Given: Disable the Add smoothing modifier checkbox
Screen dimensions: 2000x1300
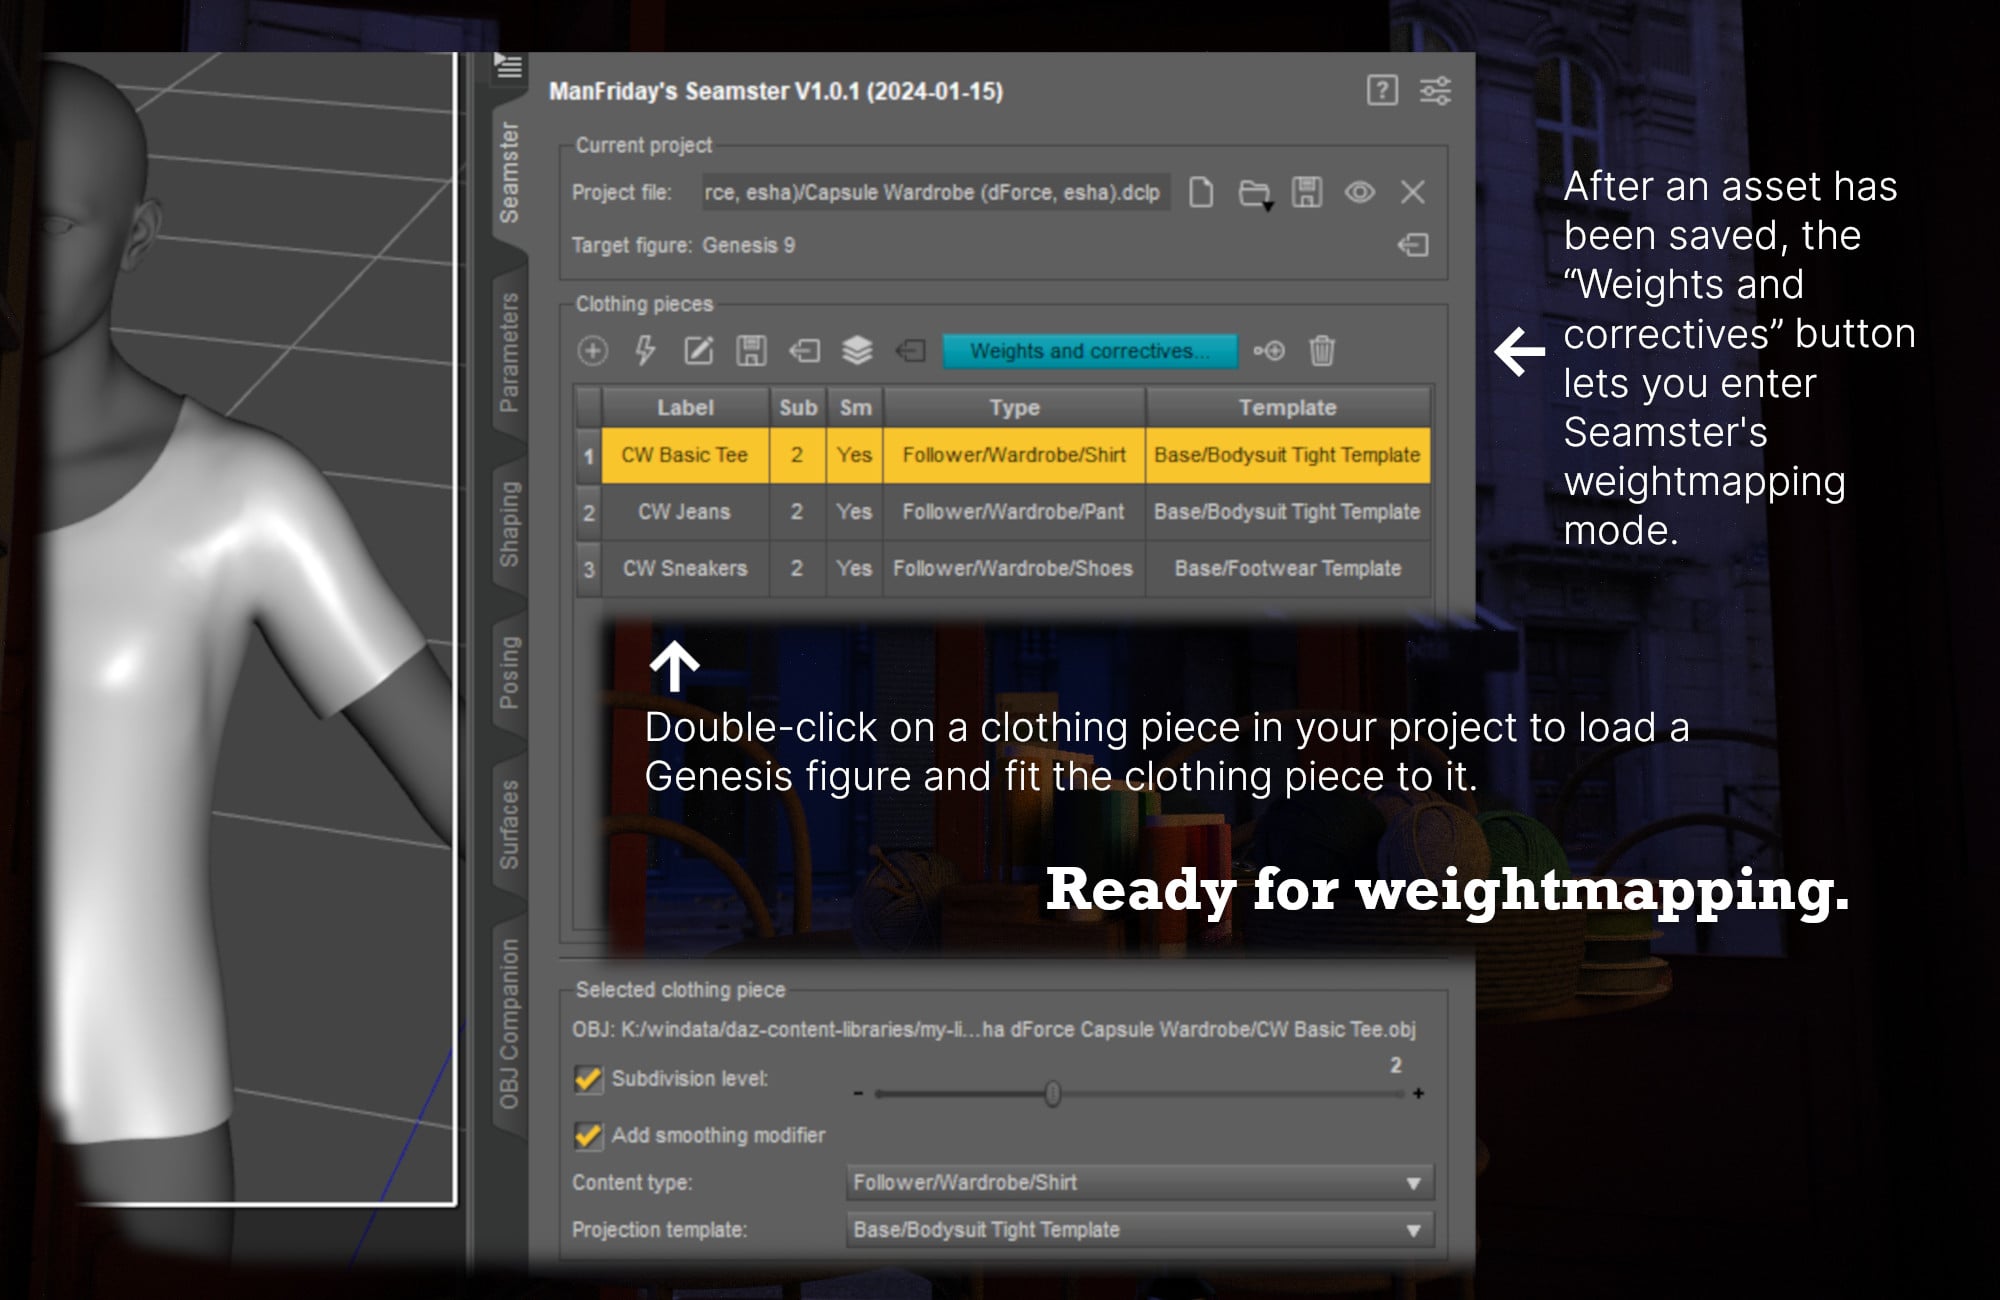Looking at the screenshot, I should 588,1136.
